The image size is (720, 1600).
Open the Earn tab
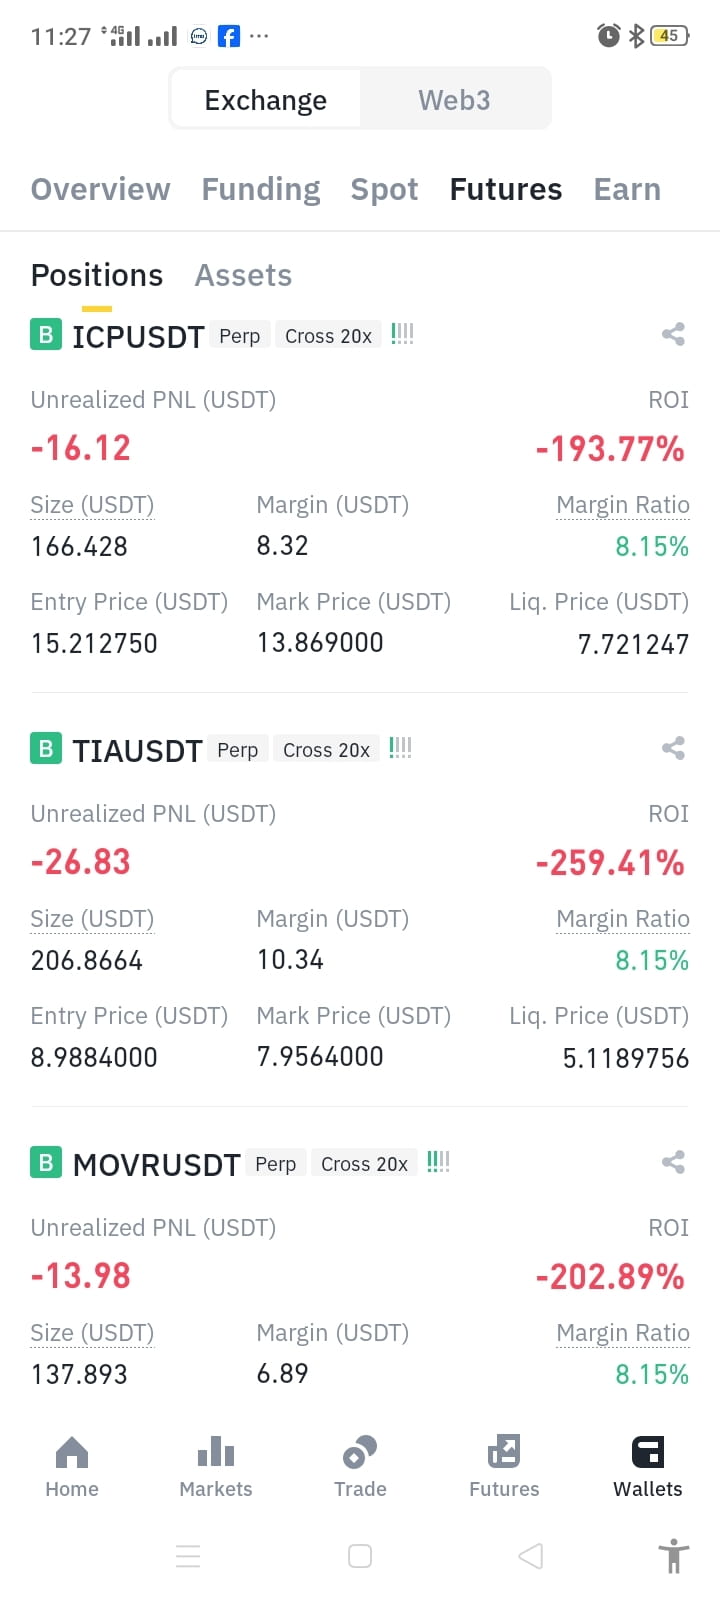point(627,189)
